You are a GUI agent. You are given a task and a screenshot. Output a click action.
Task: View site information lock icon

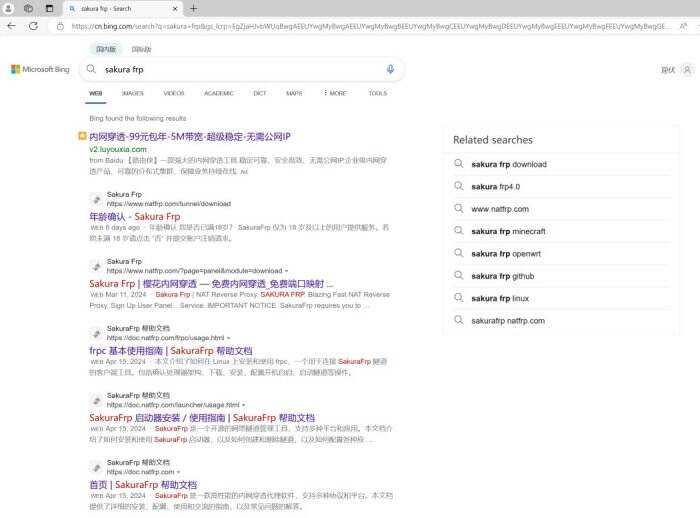[x=60, y=26]
